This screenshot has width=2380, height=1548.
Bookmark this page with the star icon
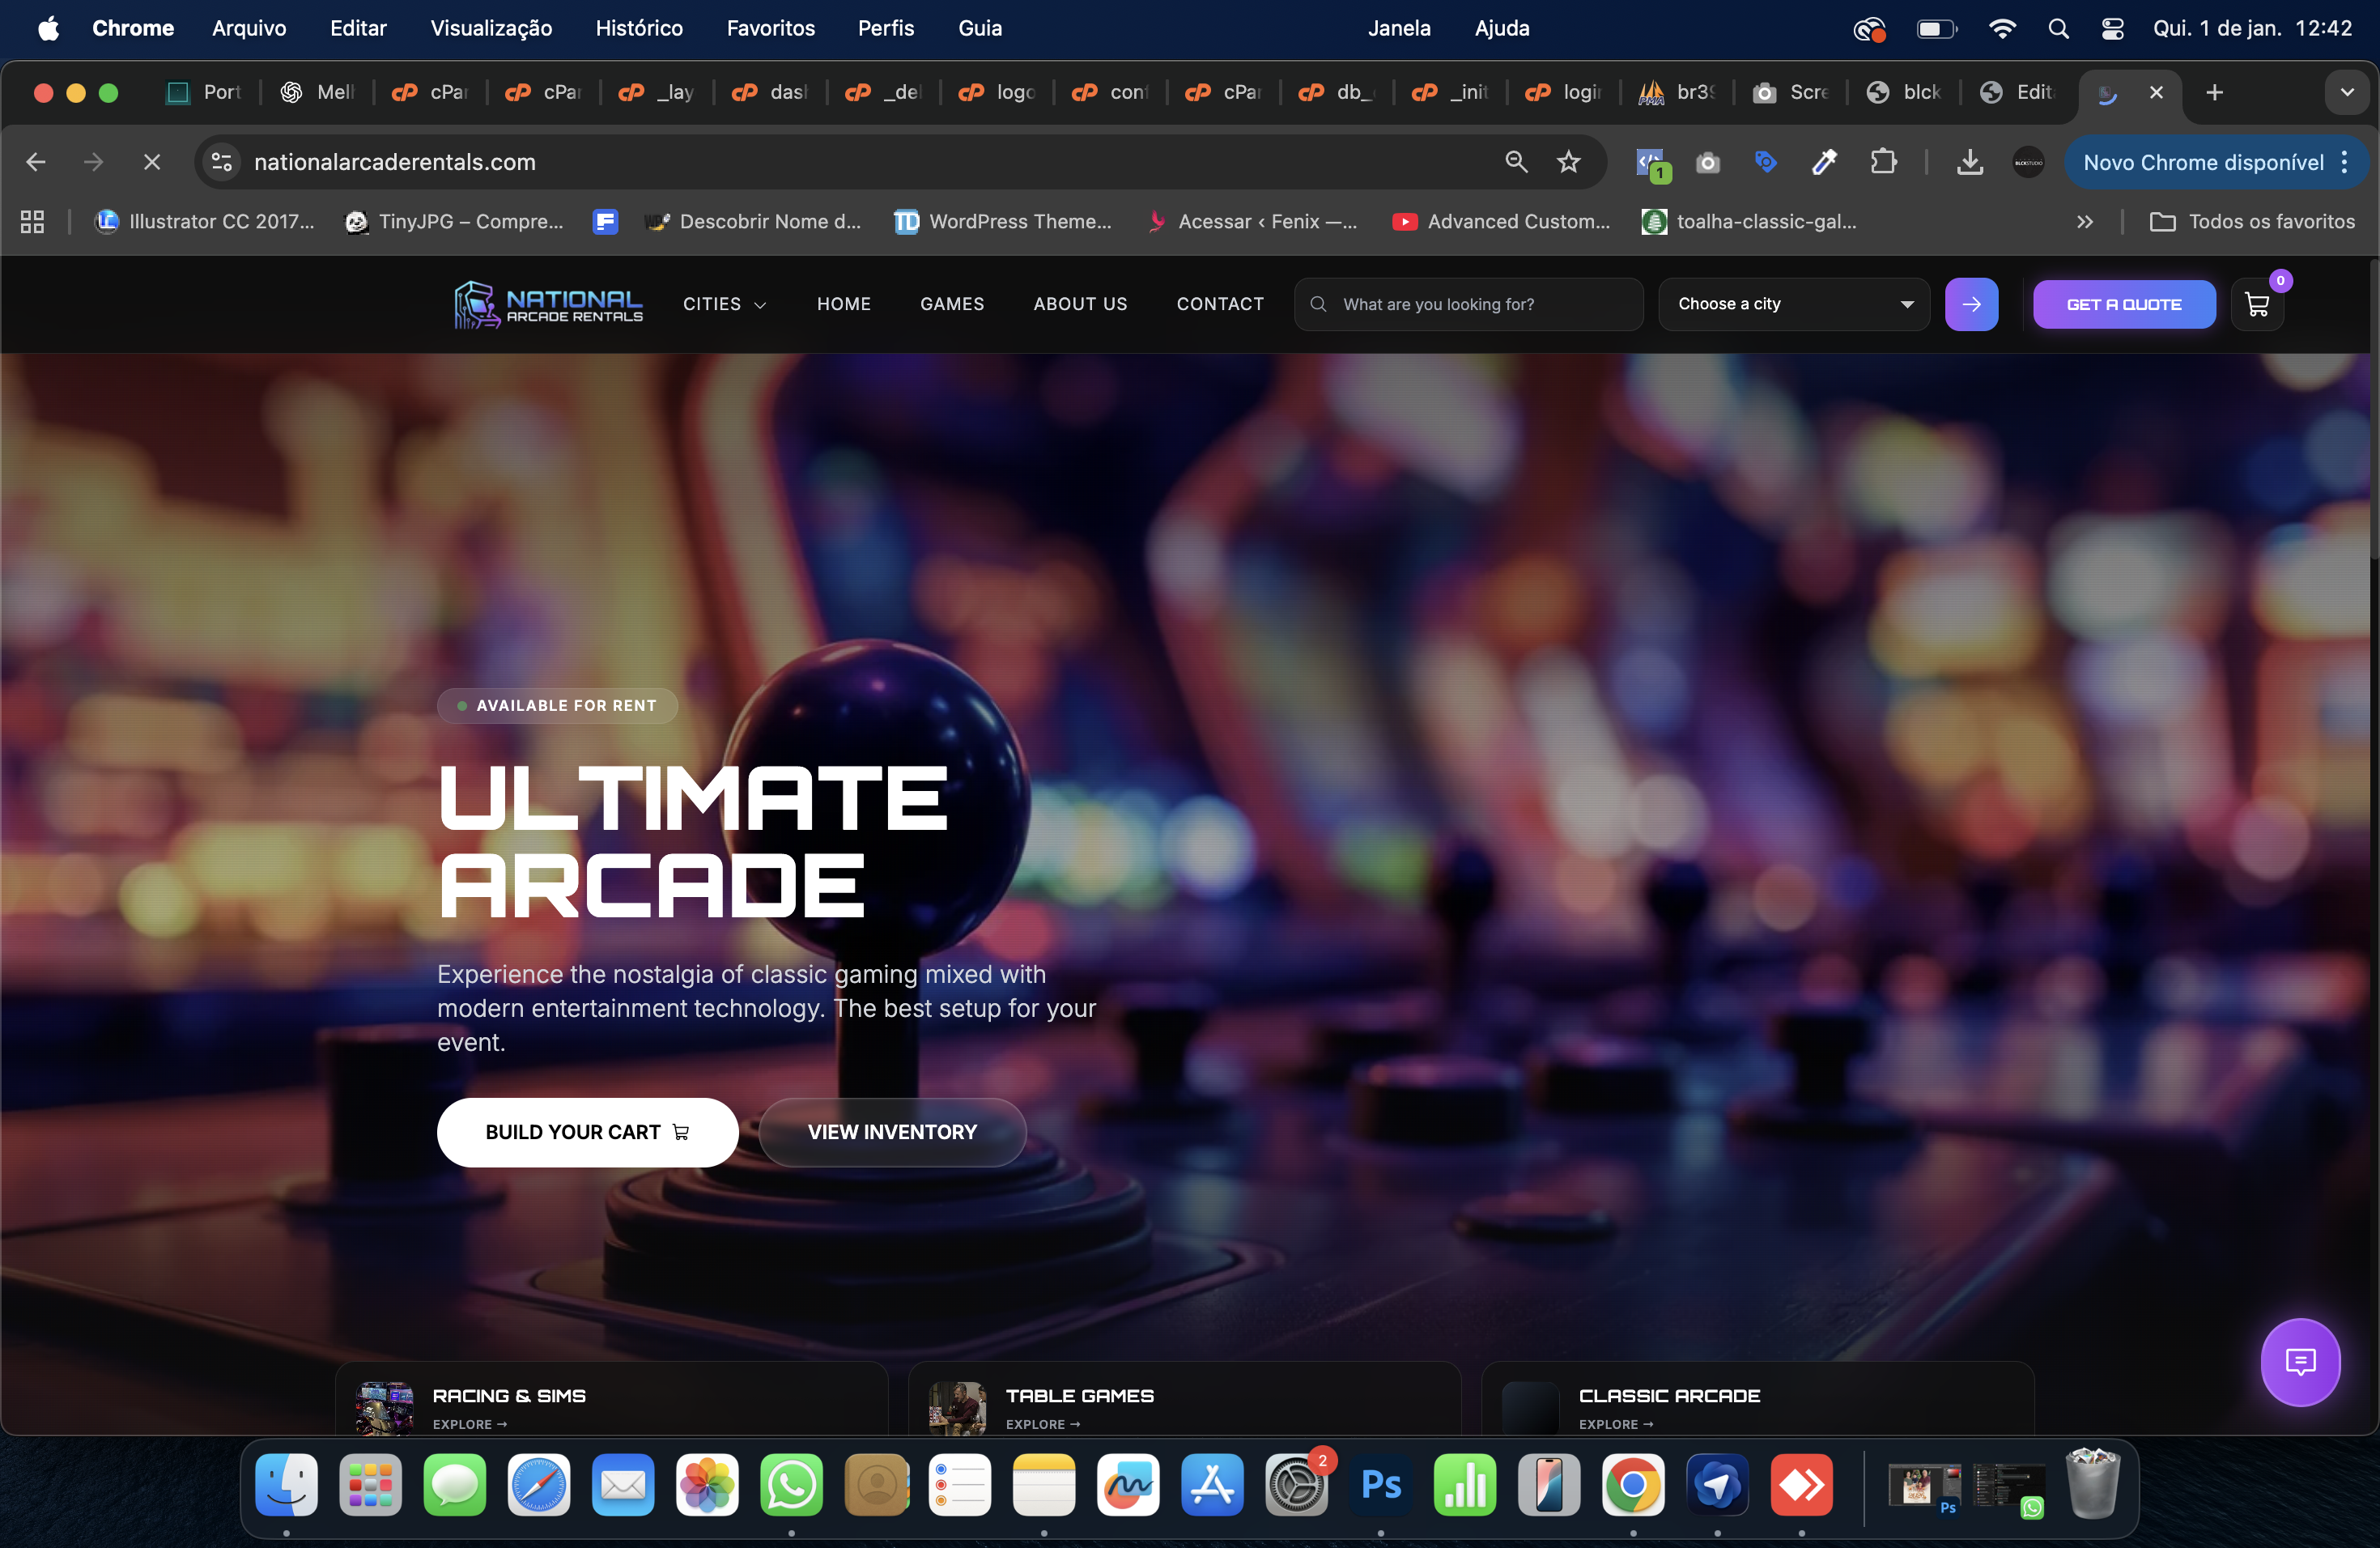coord(1568,162)
